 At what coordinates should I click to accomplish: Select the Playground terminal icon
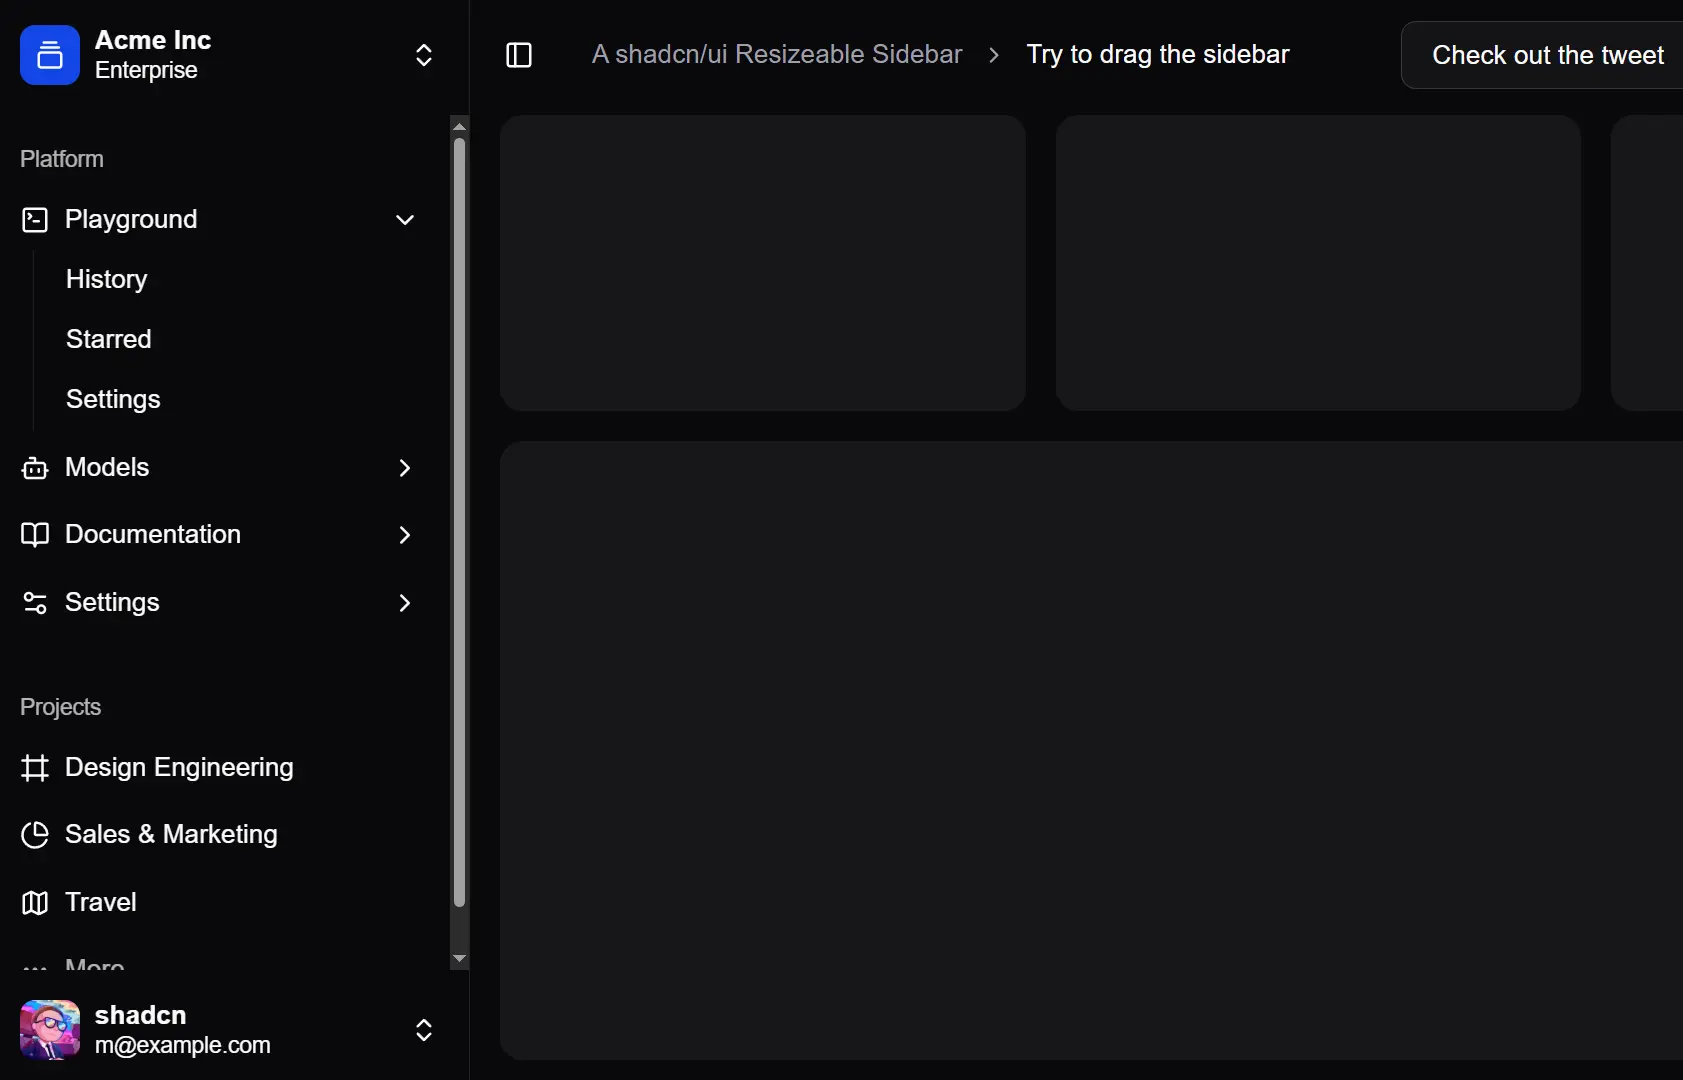35,219
